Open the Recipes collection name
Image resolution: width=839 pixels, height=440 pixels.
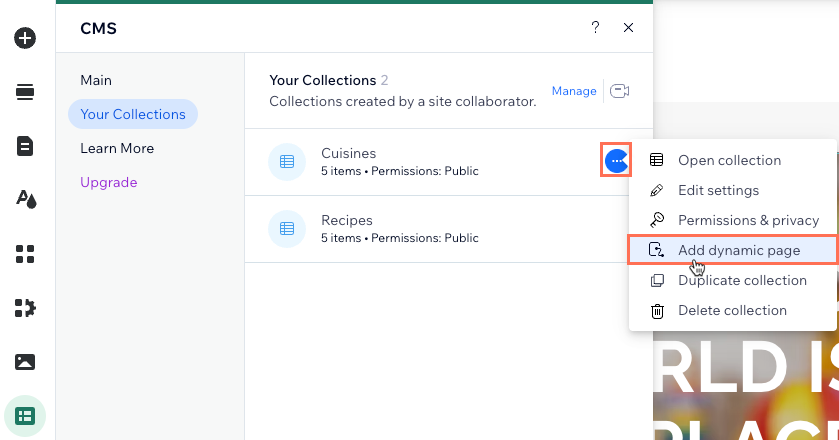coord(347,220)
